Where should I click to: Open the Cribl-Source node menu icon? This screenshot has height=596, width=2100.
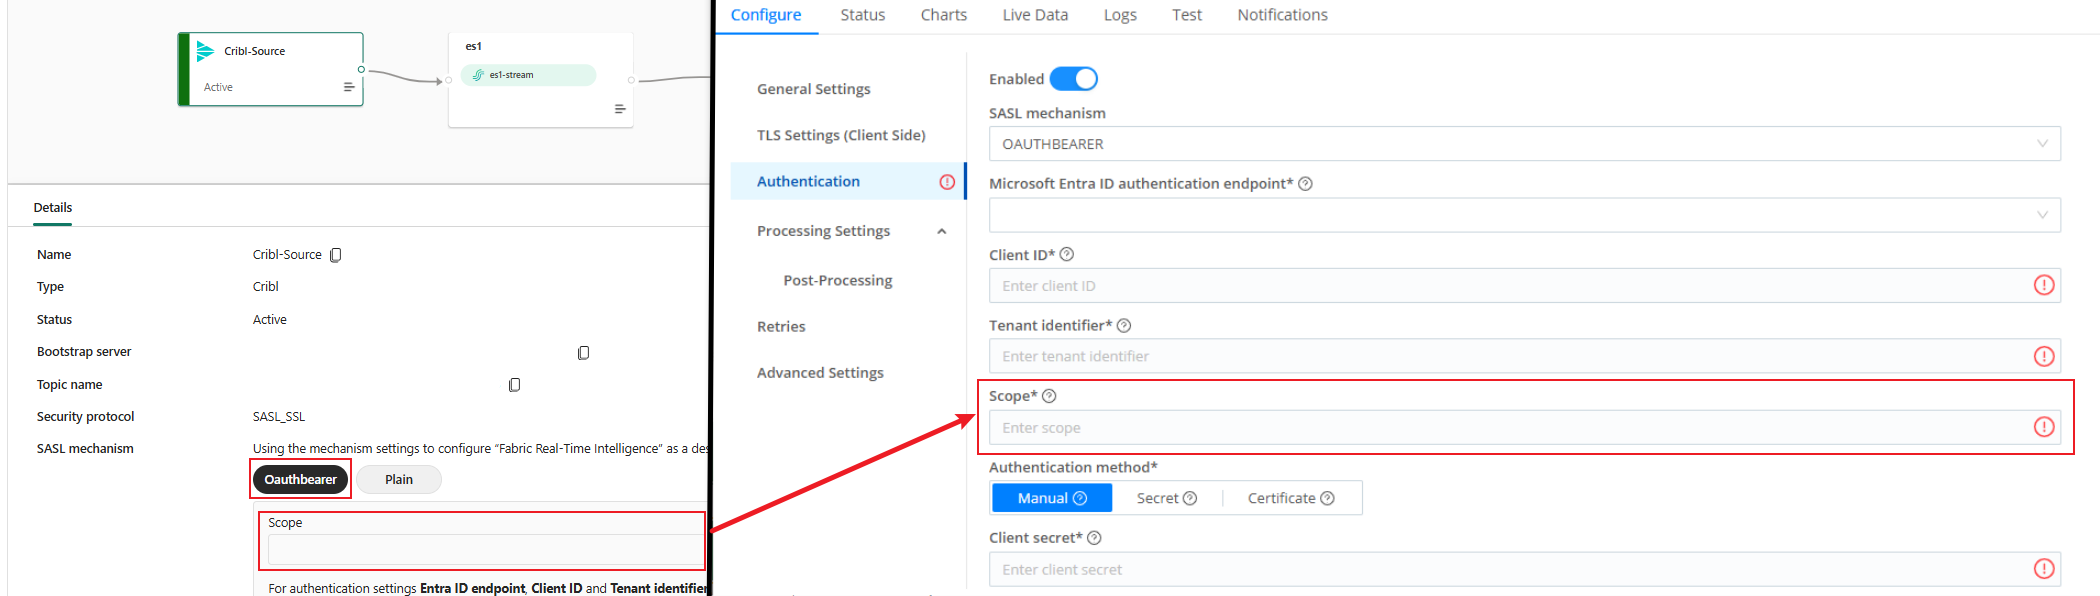click(349, 87)
